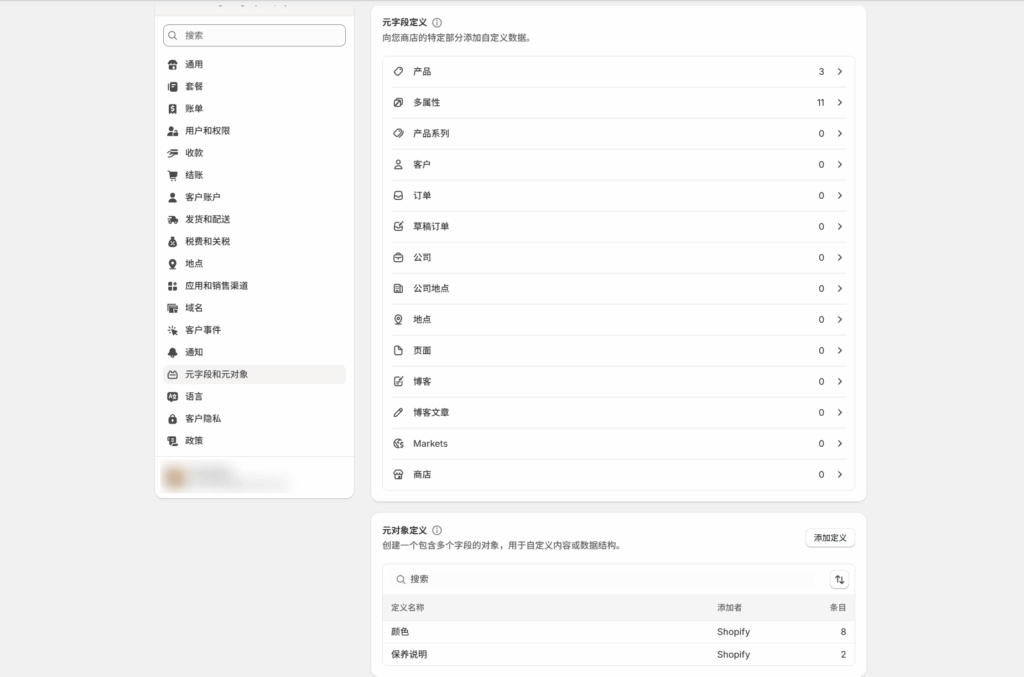Screen dimensions: 1024x677
Task: Open 域名 settings section
Action: [x=194, y=308]
